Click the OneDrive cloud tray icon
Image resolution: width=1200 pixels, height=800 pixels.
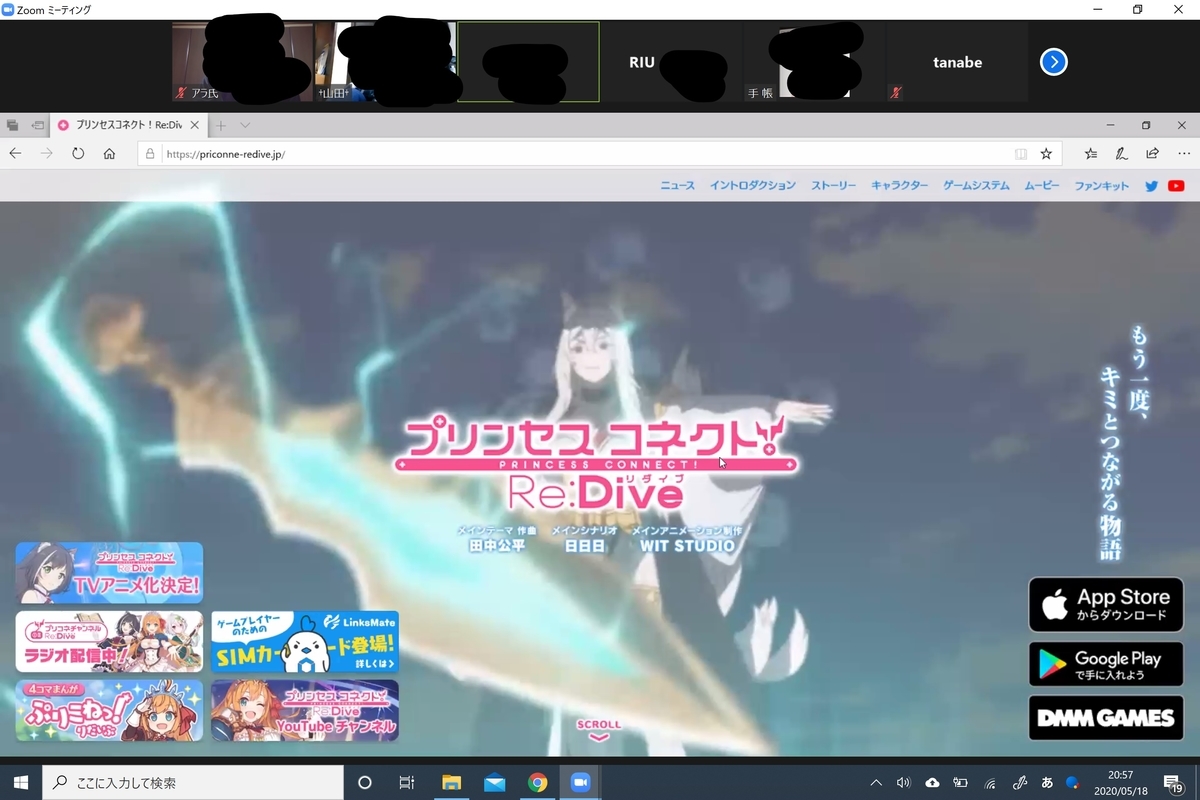(933, 782)
